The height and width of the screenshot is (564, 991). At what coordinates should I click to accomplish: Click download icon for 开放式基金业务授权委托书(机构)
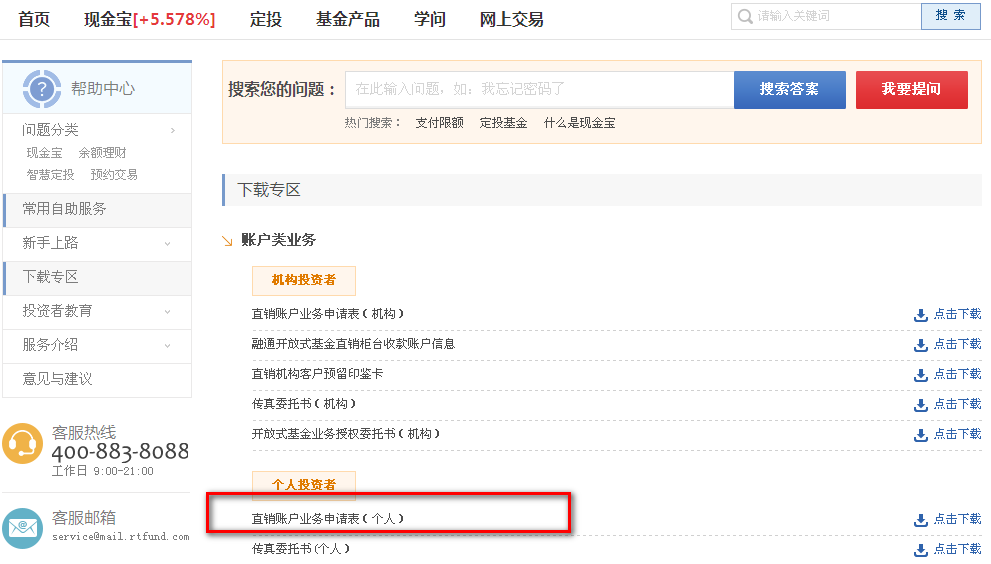[921, 435]
